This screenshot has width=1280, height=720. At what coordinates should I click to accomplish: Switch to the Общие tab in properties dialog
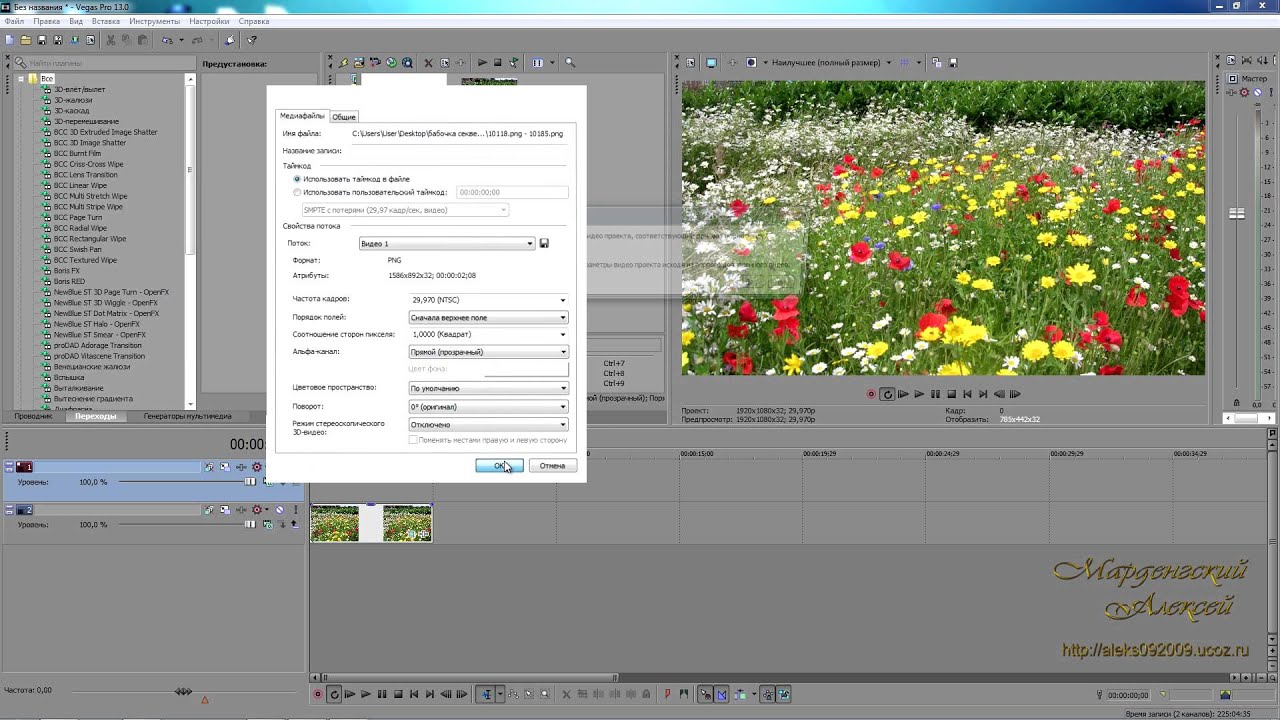pos(343,117)
